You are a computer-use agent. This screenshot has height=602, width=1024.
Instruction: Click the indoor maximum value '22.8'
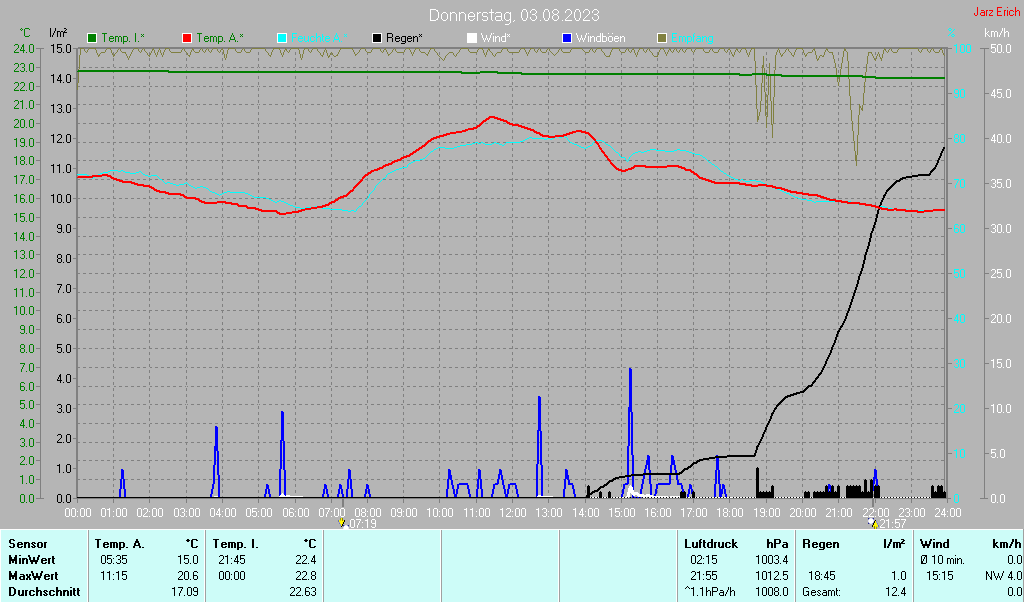tap(306, 576)
